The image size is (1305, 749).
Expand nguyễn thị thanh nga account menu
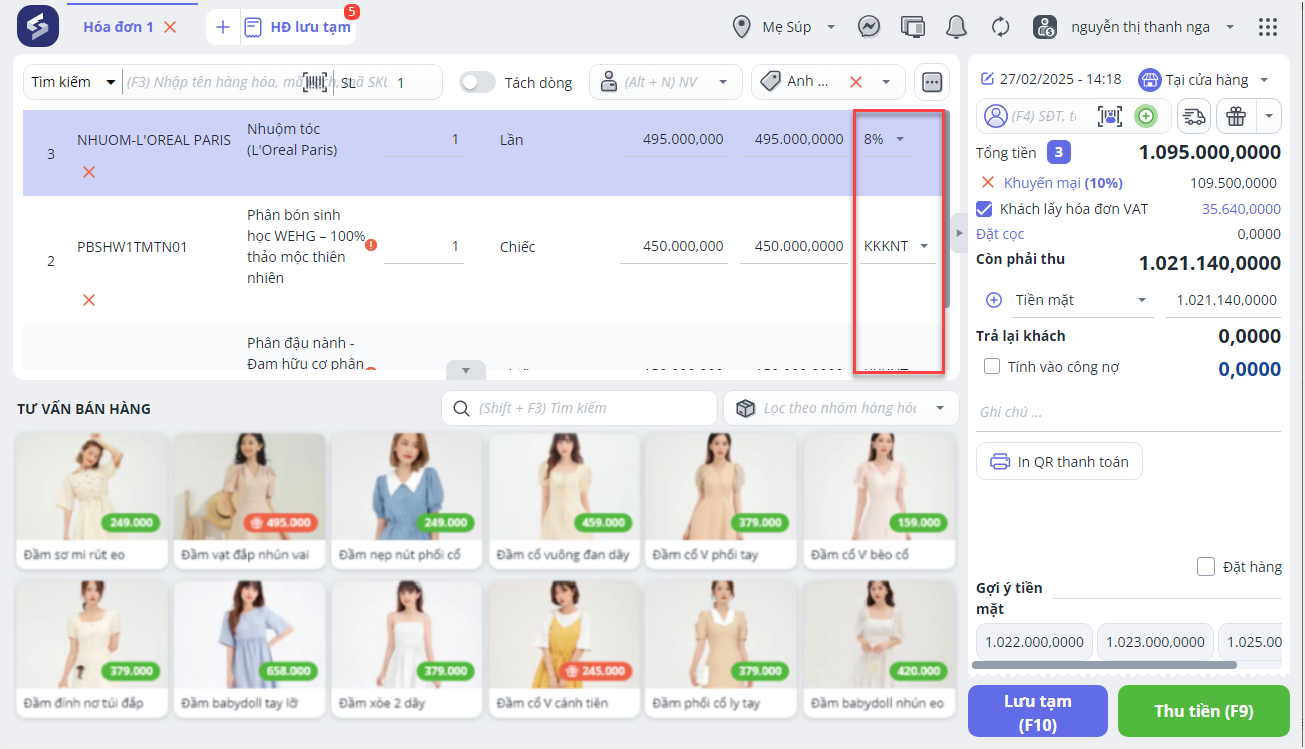click(1229, 27)
